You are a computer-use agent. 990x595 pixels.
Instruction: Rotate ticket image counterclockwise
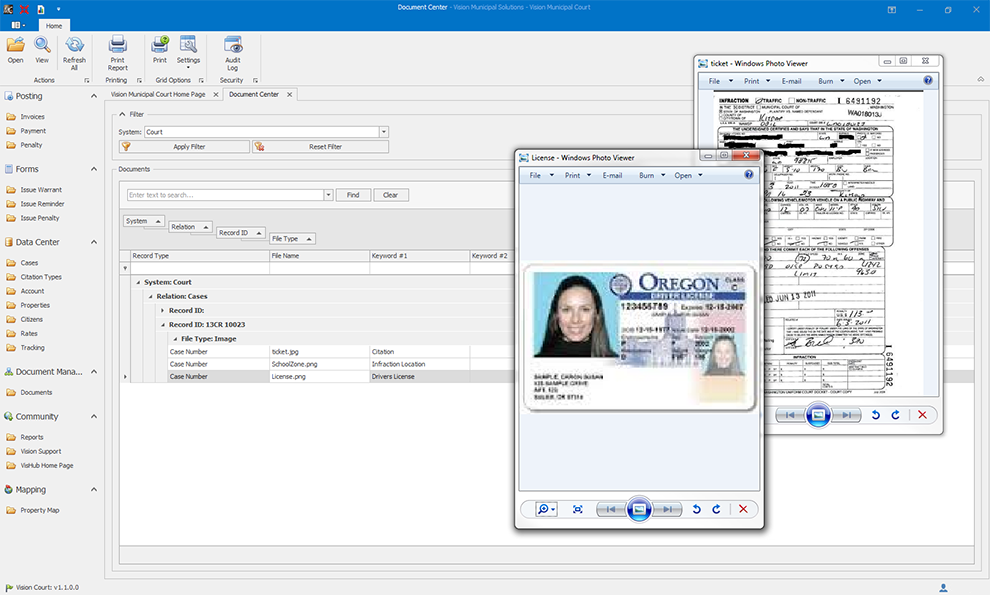[876, 415]
